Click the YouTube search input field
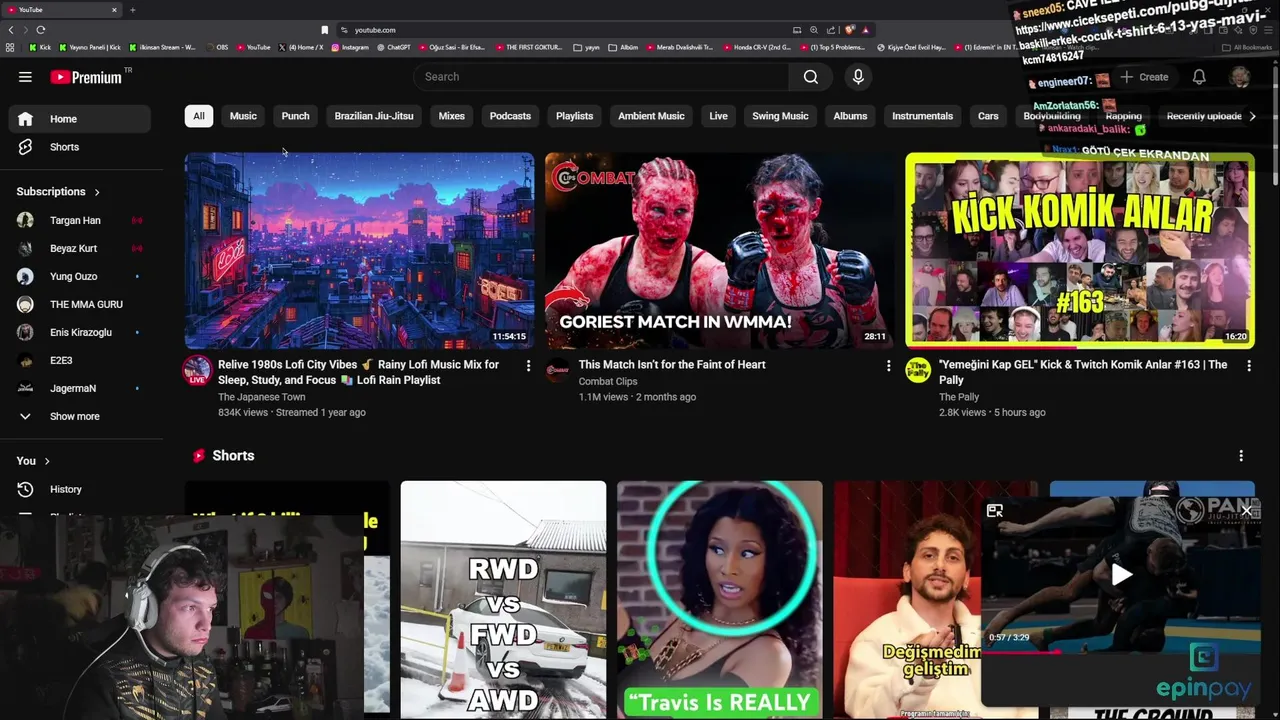1280x720 pixels. (x=602, y=77)
